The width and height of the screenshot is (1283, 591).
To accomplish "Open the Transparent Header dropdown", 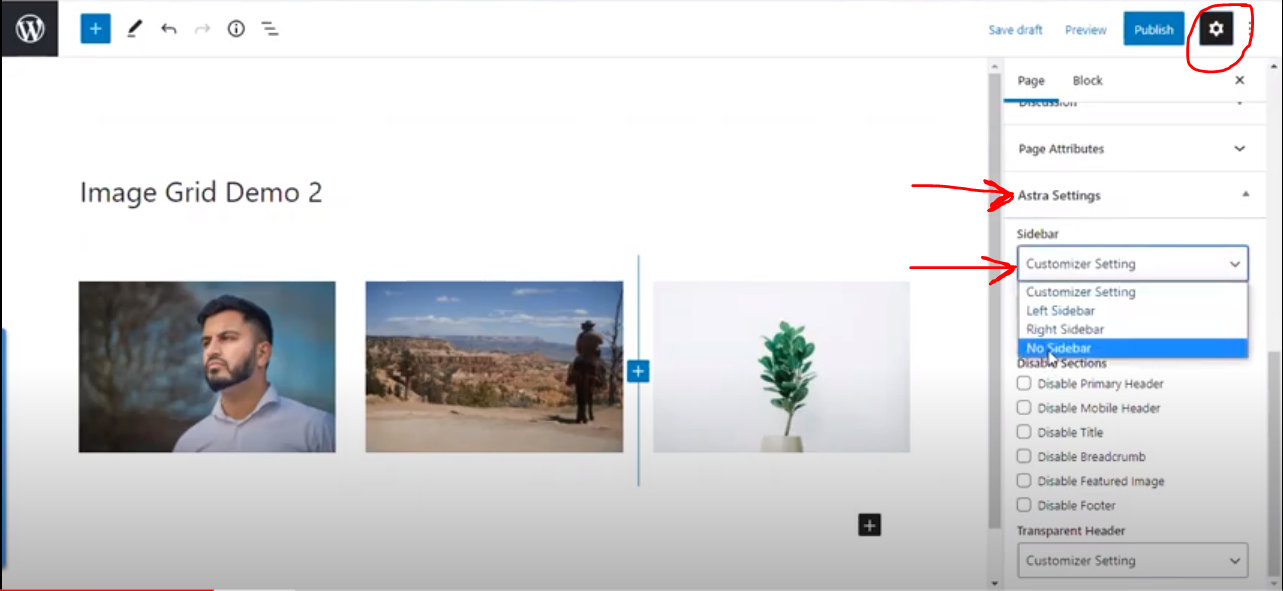I will pyautogui.click(x=1132, y=560).
